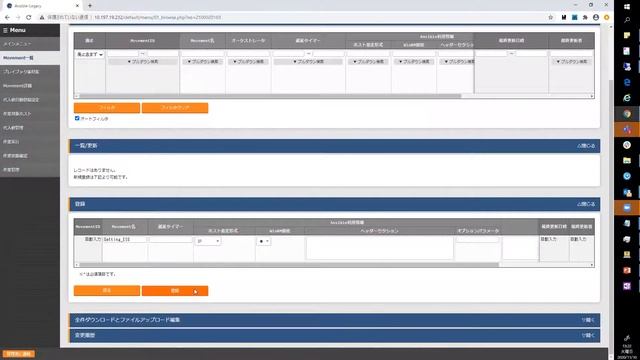Collapse the 一覧/更新 section via 閉じる

(x=586, y=146)
